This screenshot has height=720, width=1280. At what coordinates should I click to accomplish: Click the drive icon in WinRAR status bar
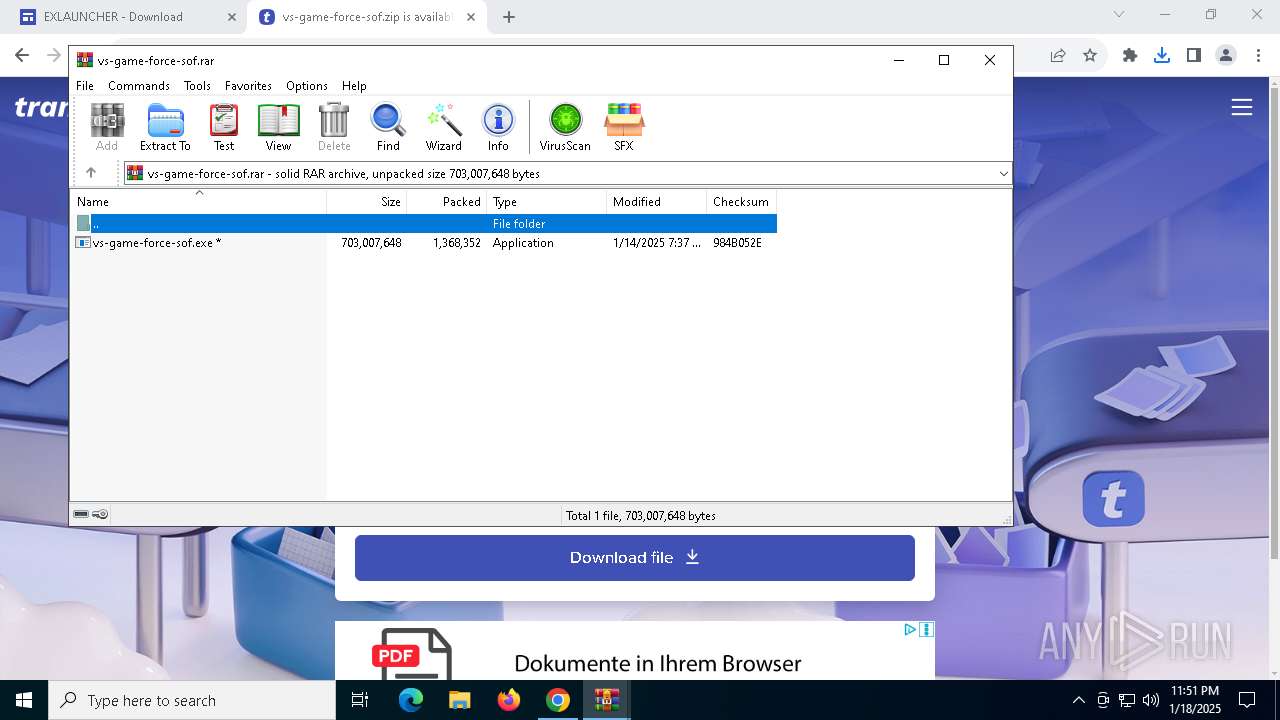pyautogui.click(x=81, y=514)
